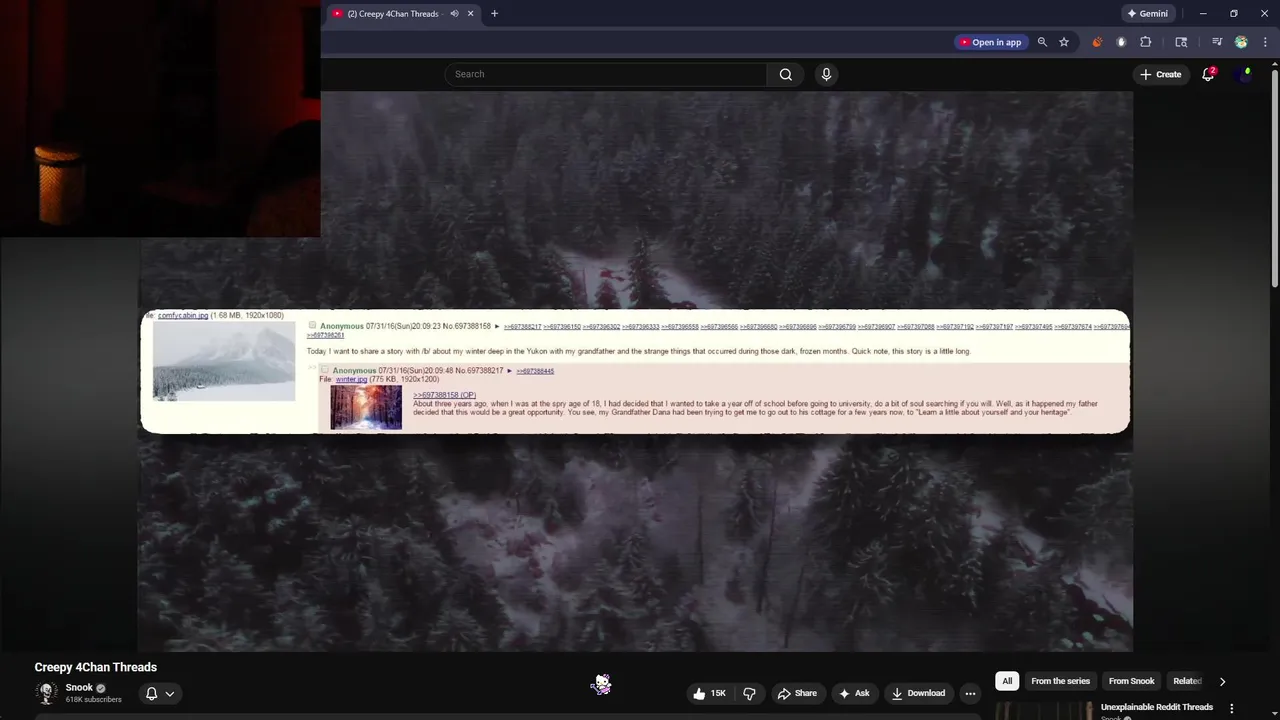Image resolution: width=1280 pixels, height=720 pixels.
Task: Like the video with 15K likes
Action: click(709, 693)
